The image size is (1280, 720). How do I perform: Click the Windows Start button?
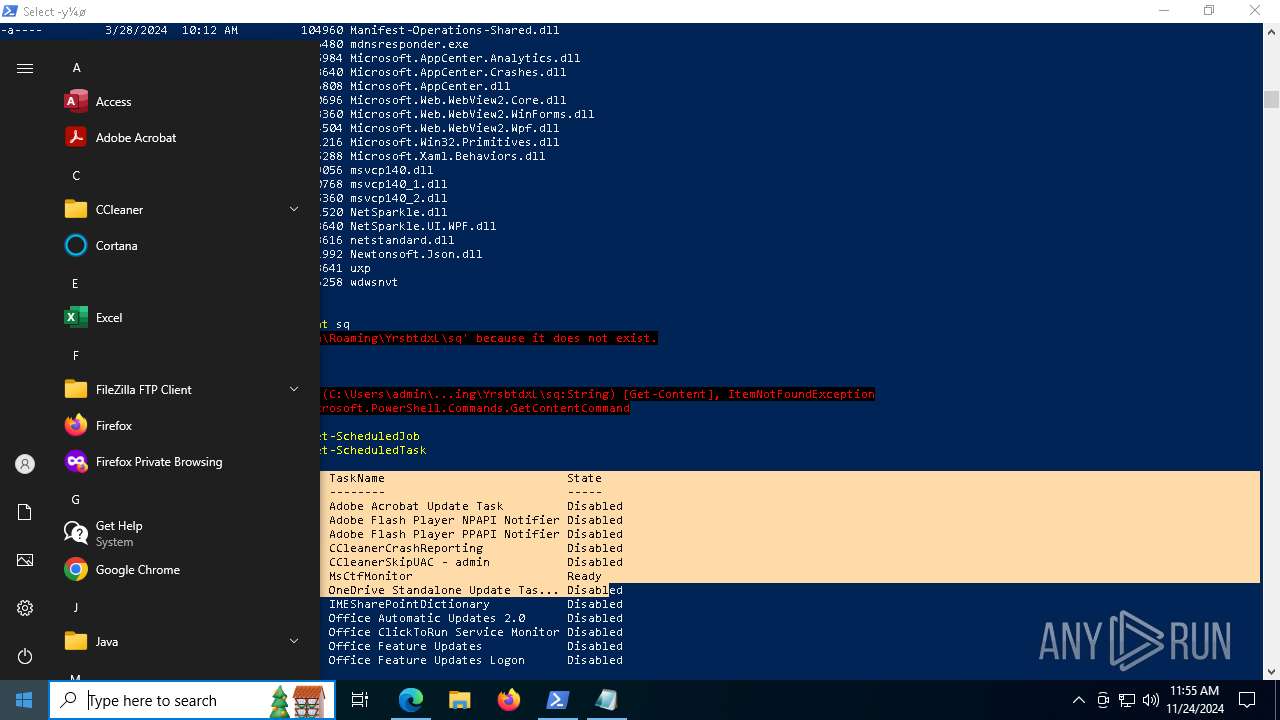point(24,700)
